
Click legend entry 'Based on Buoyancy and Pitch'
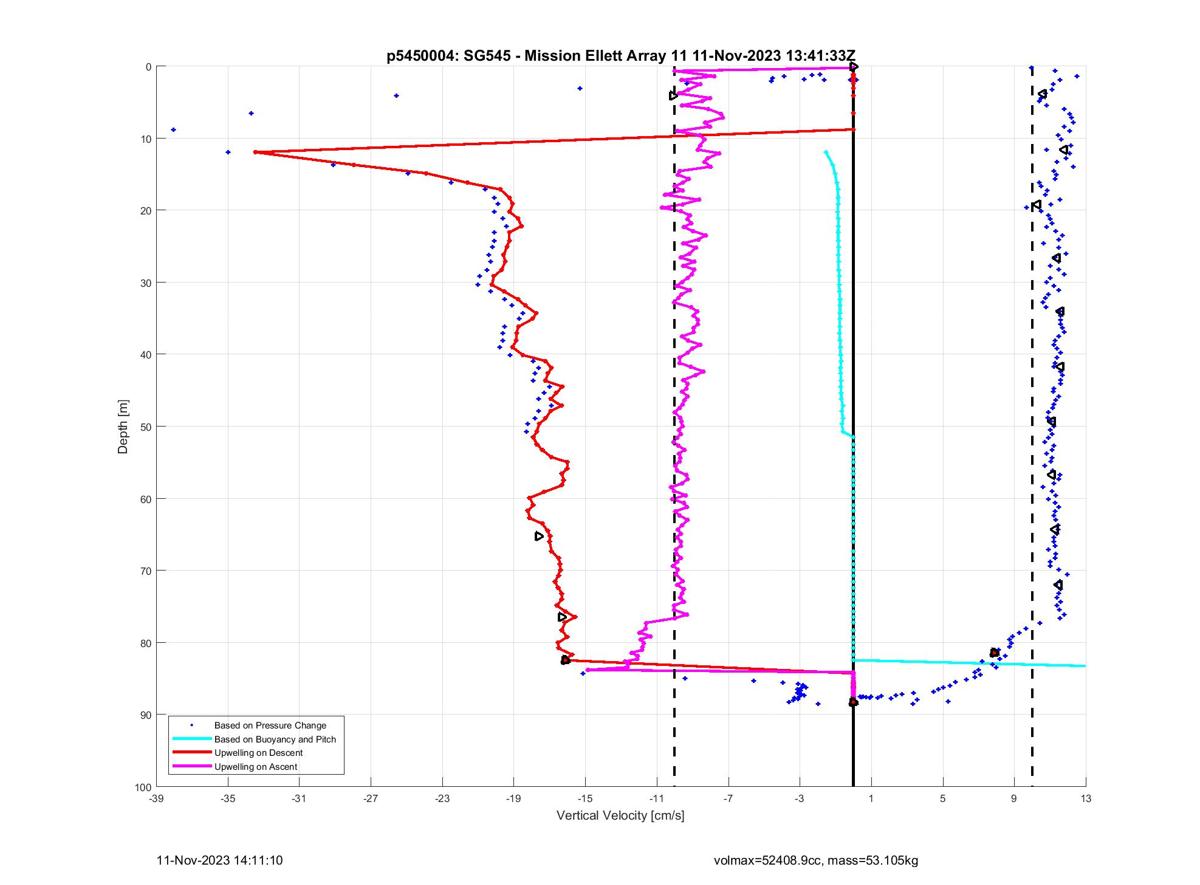(275, 739)
